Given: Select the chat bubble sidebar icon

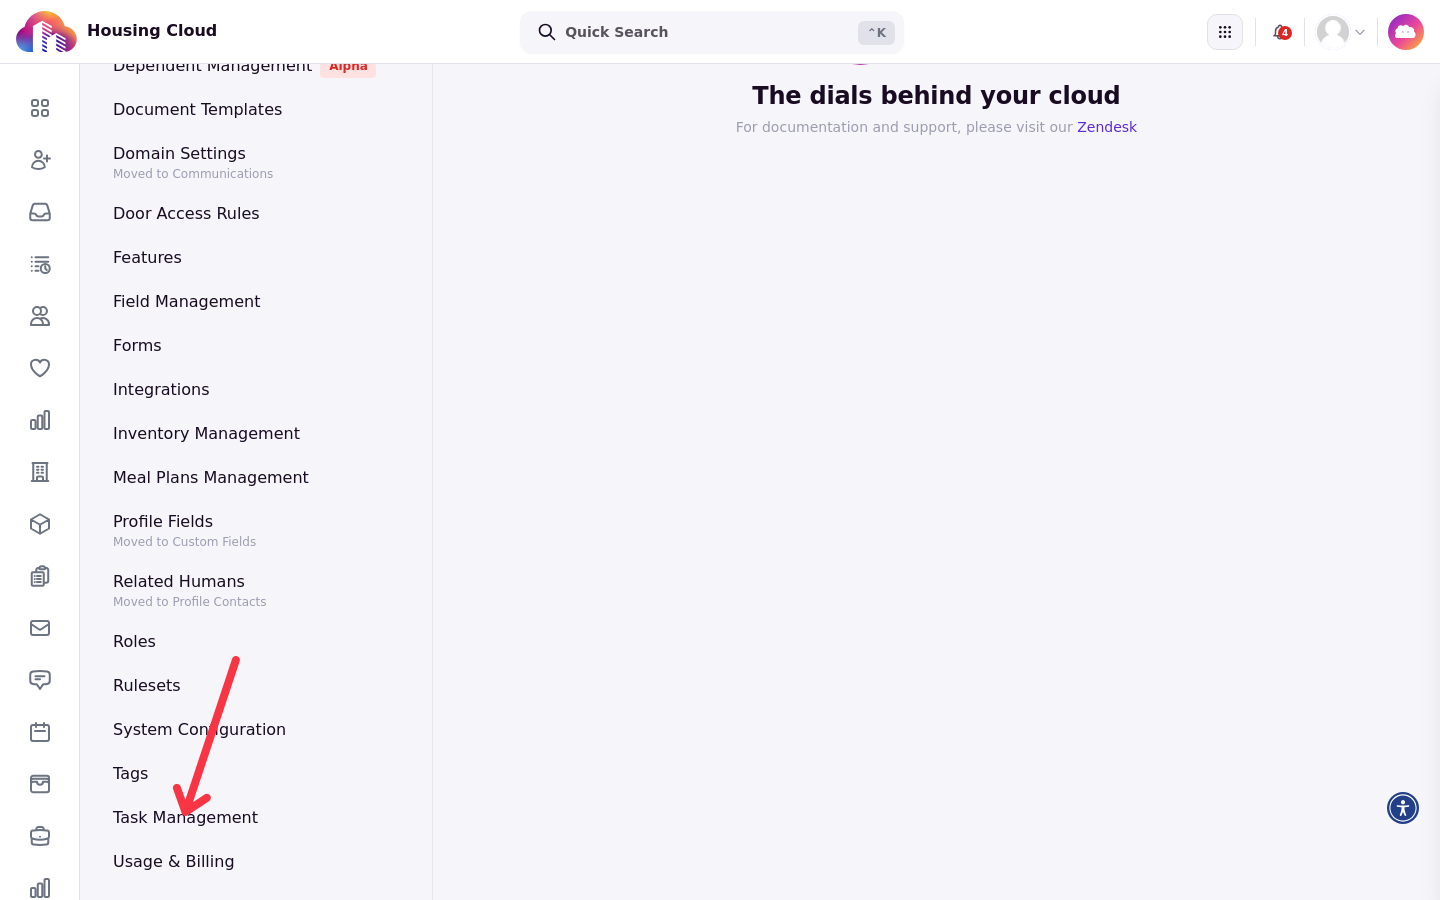Looking at the screenshot, I should coord(40,680).
